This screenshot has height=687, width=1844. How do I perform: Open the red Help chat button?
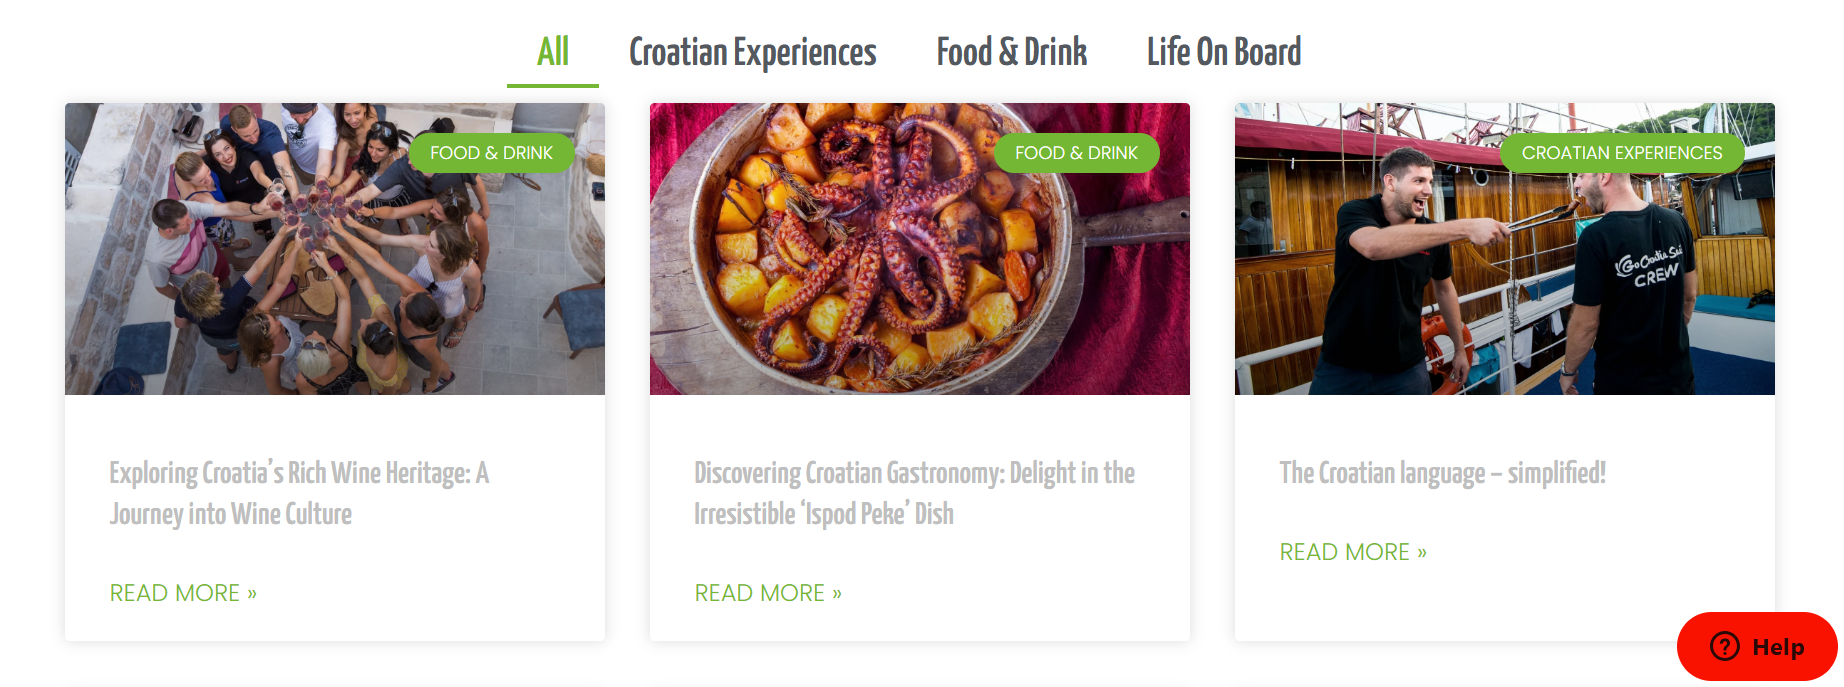click(1757, 646)
